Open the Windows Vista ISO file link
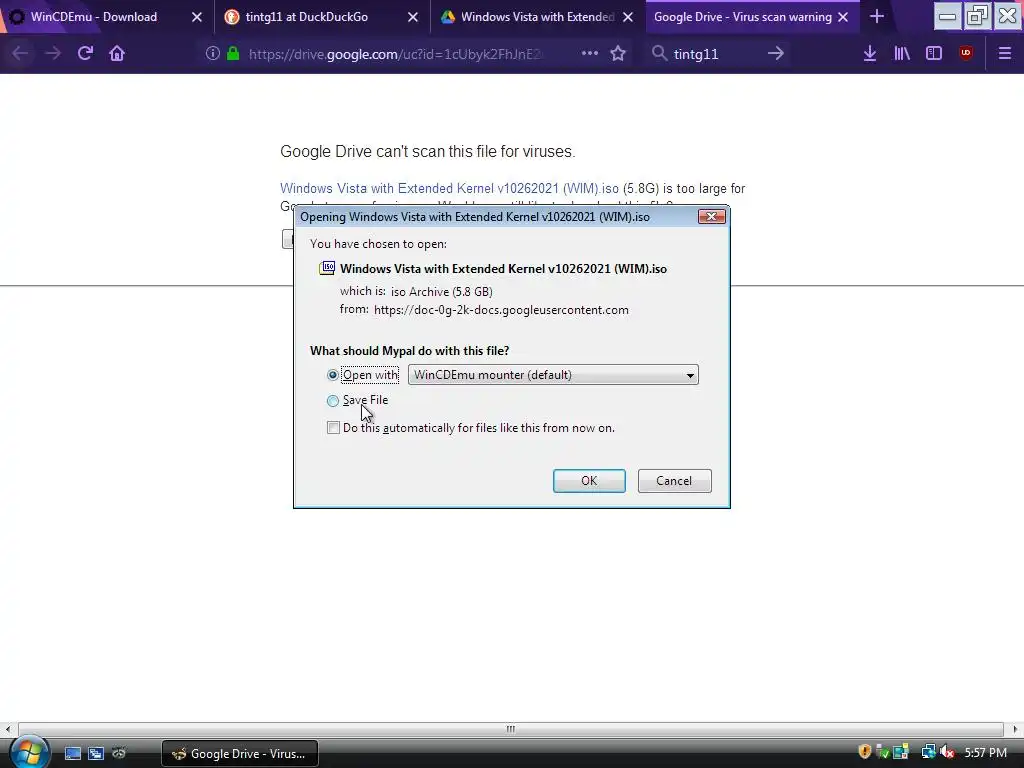 449,189
